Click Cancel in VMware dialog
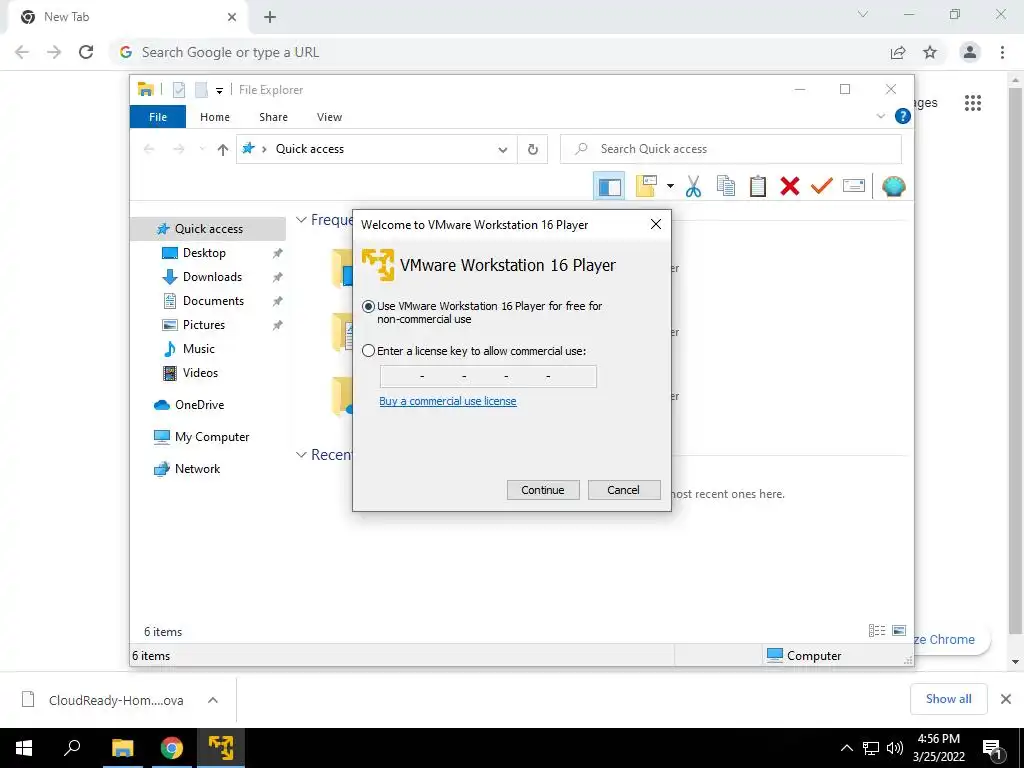Image resolution: width=1024 pixels, height=768 pixels. (624, 490)
